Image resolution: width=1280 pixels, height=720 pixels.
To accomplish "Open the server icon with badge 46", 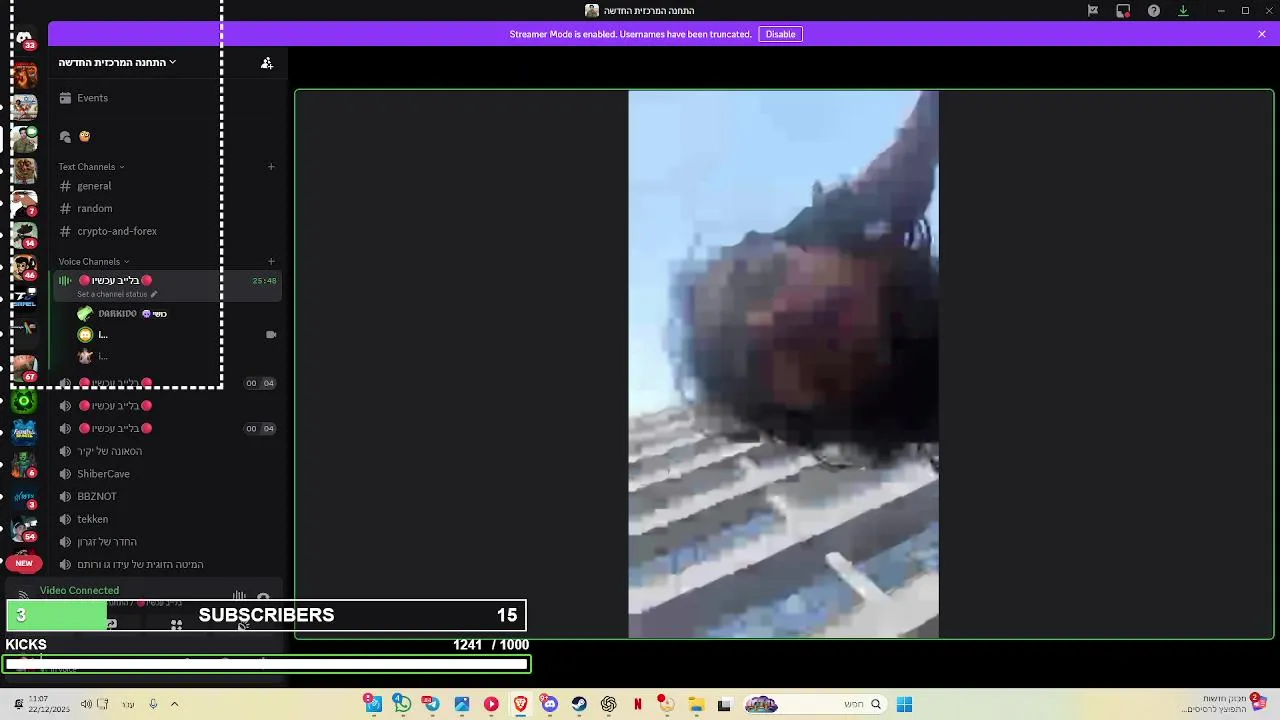I will click(x=24, y=267).
